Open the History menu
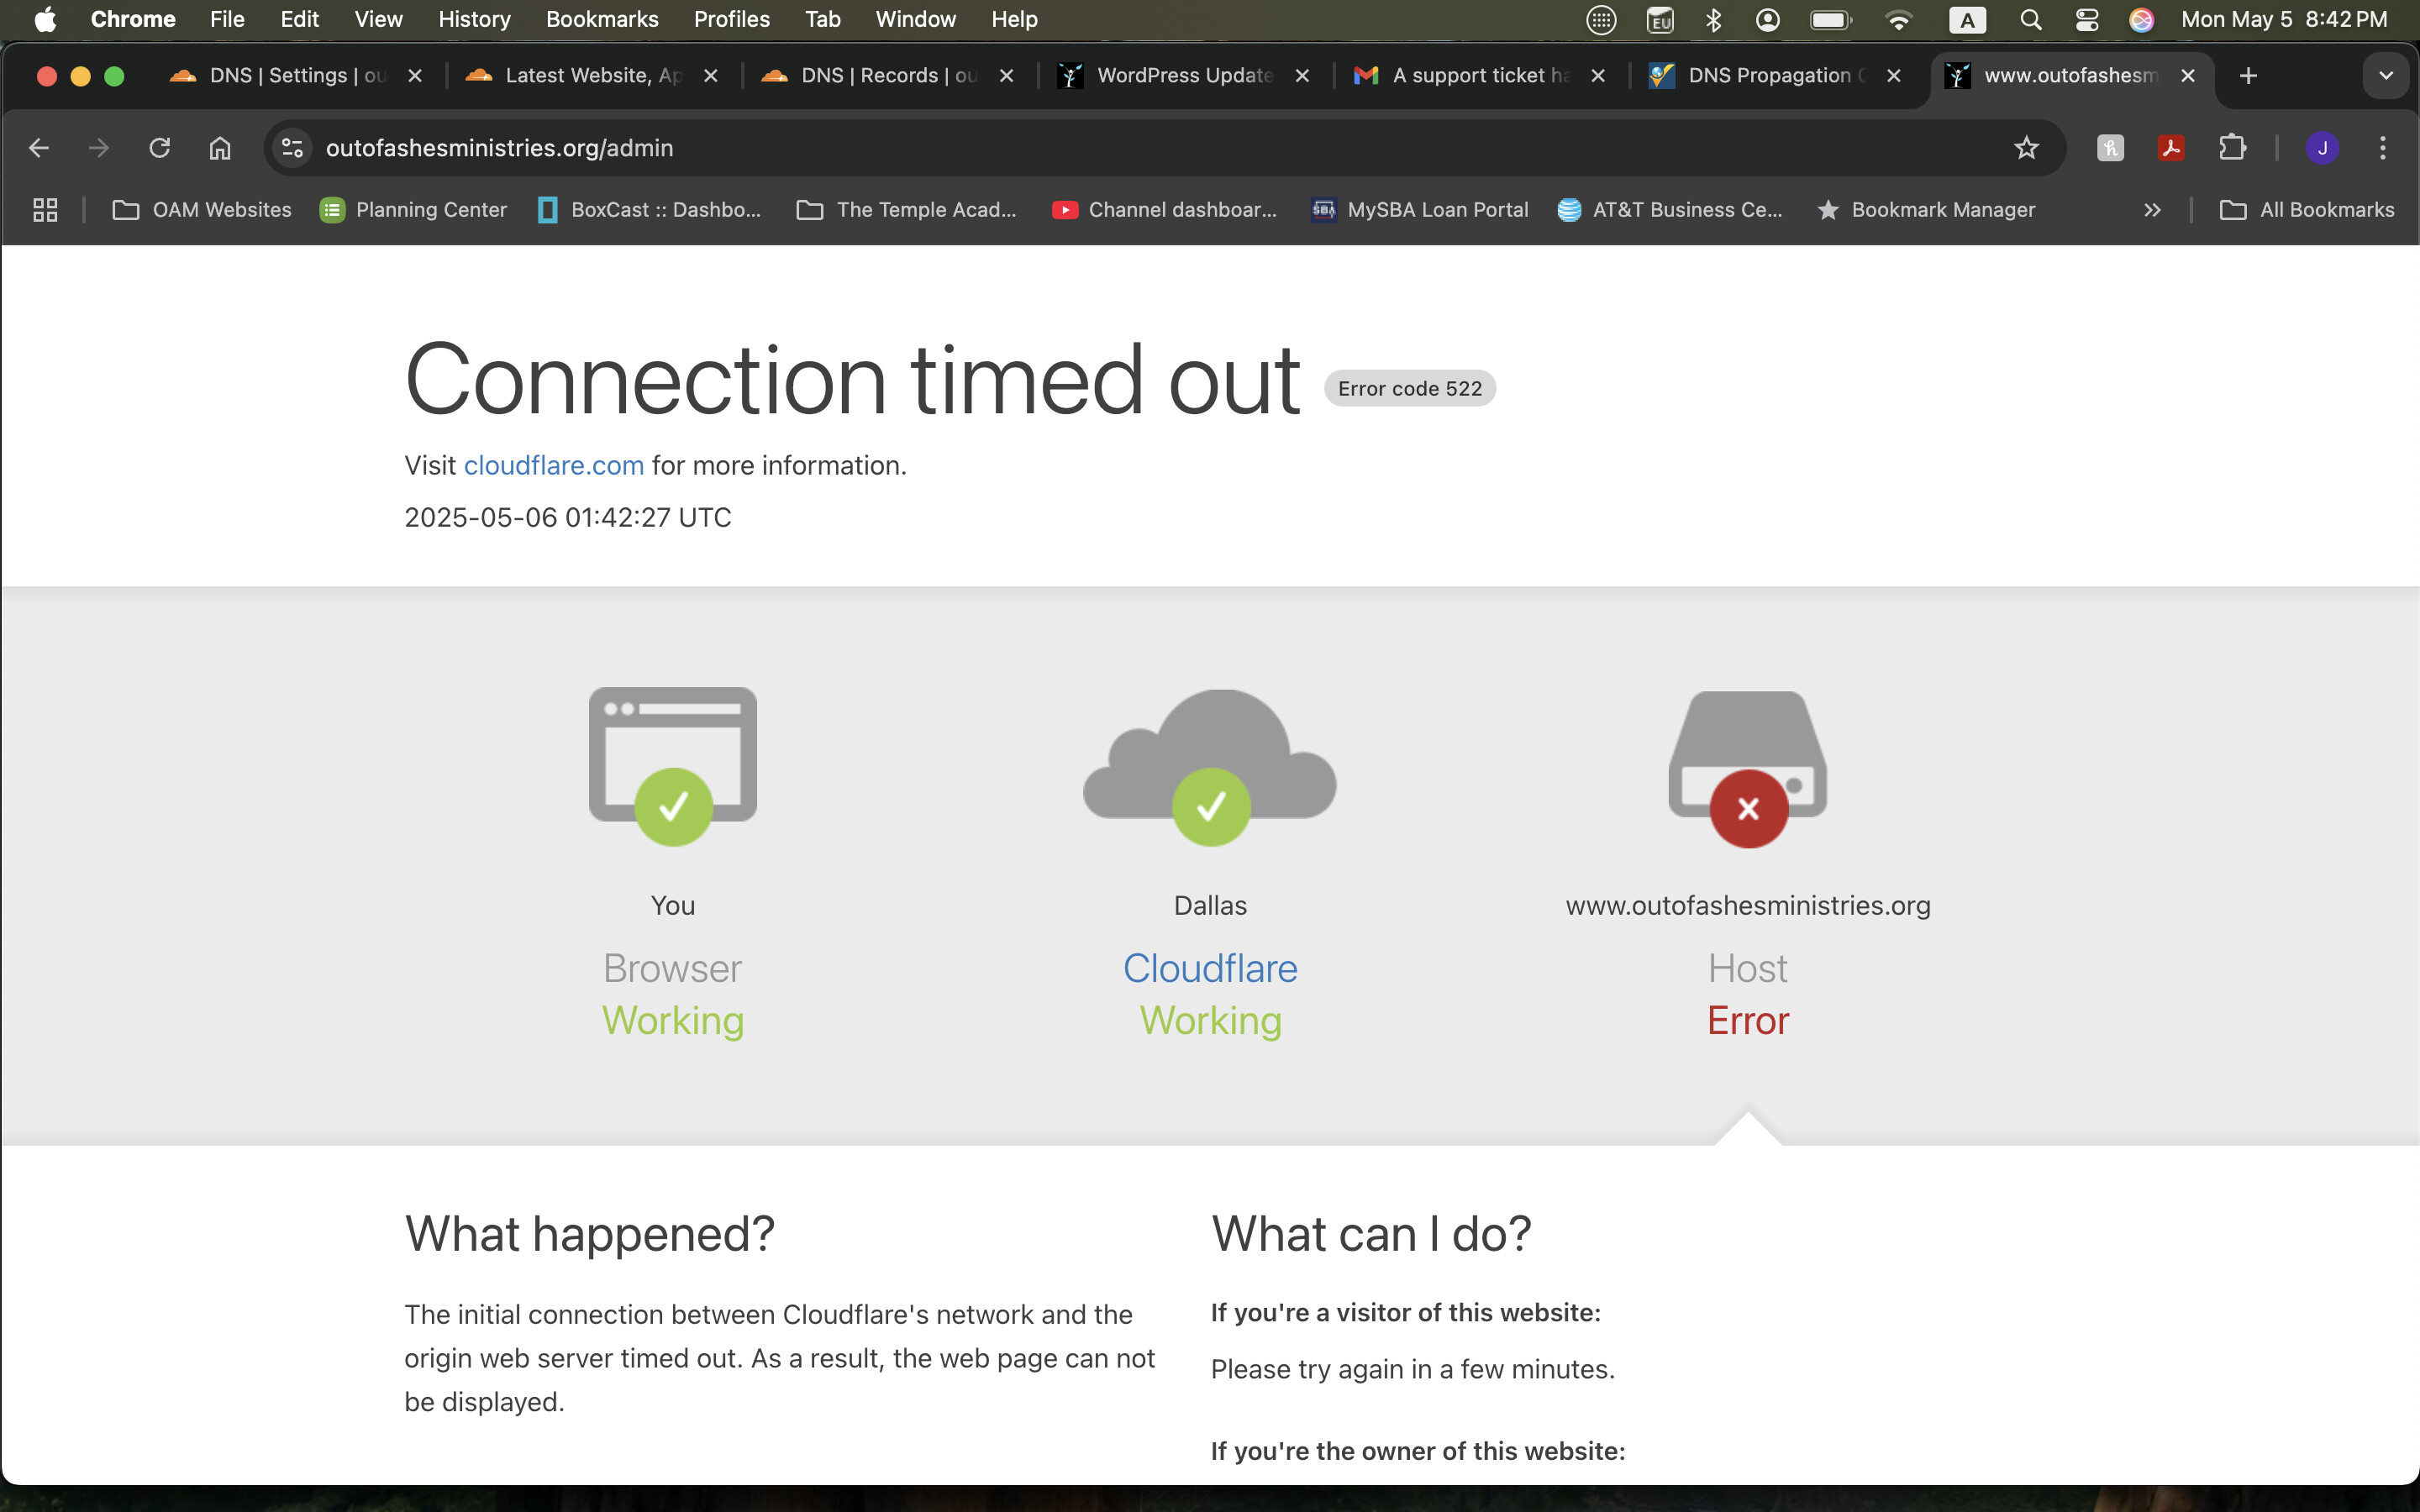 474,19
